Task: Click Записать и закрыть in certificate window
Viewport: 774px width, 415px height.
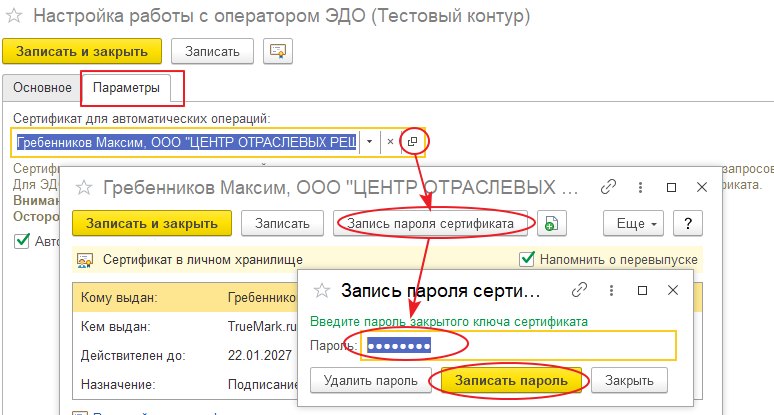Action: coord(152,224)
